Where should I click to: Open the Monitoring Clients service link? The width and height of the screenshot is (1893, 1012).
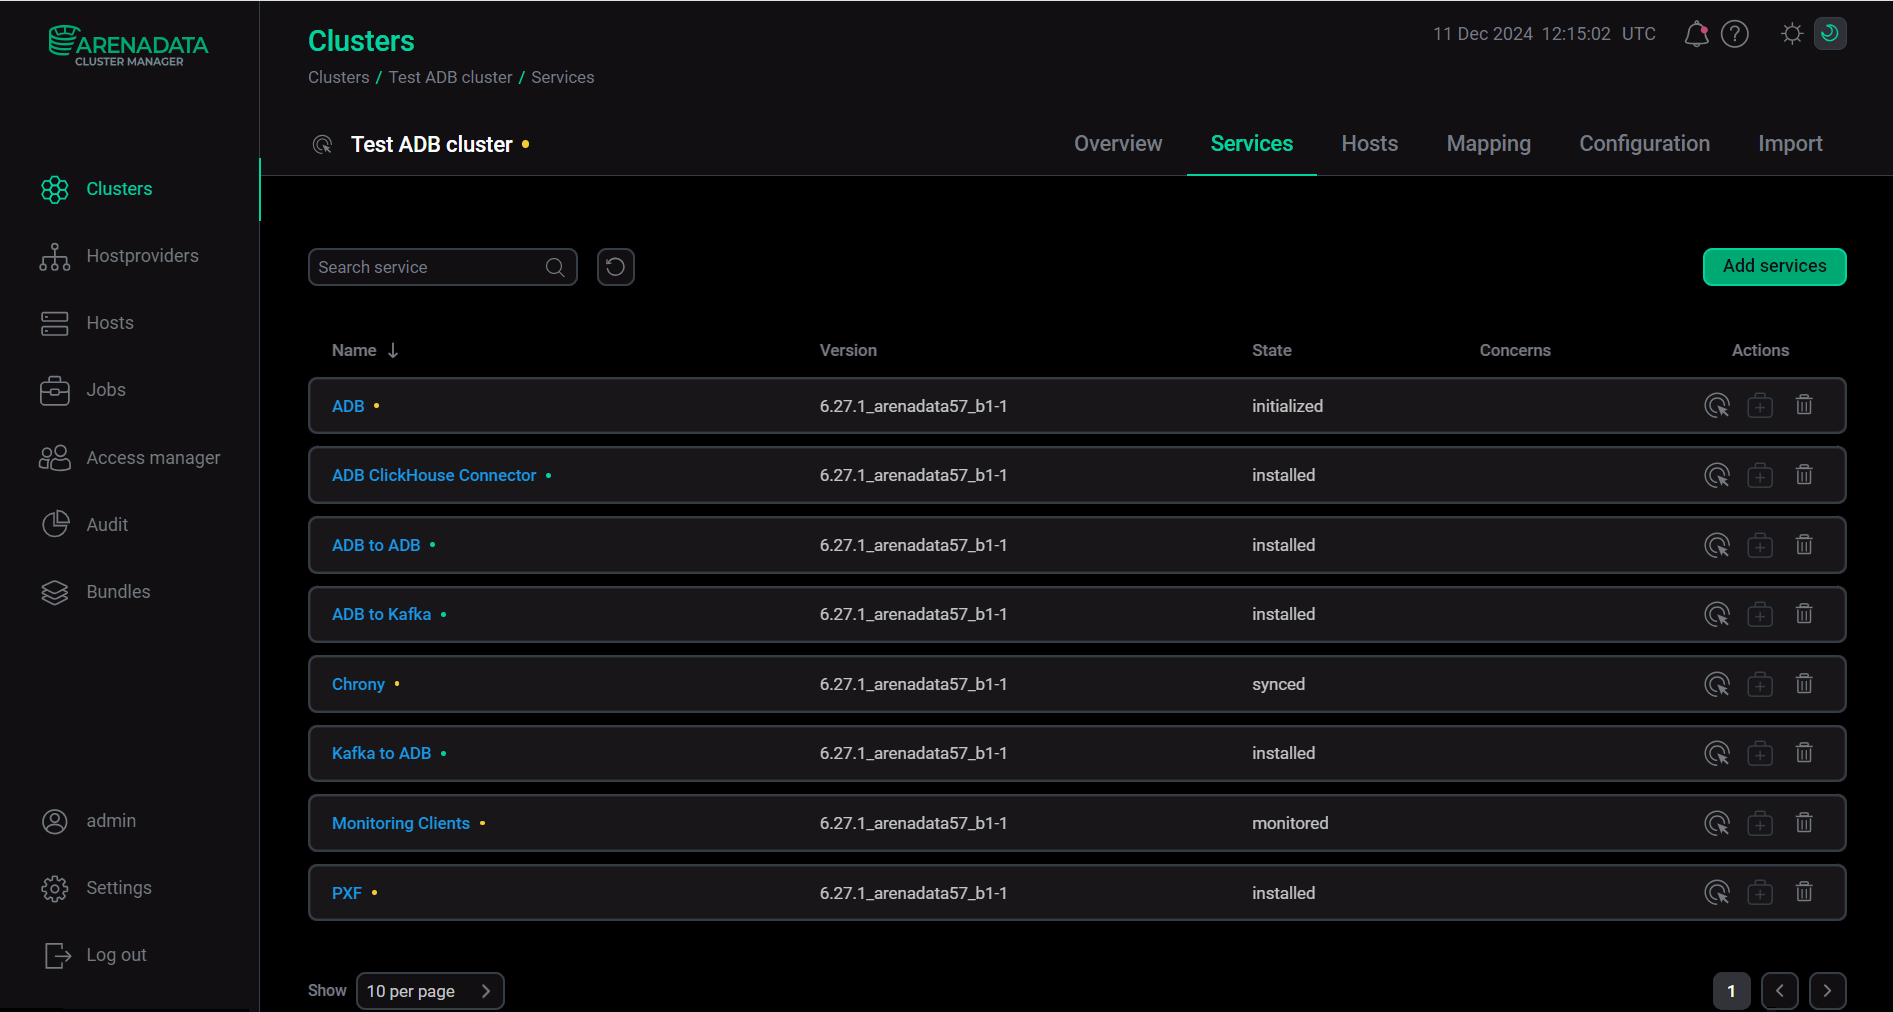400,823
